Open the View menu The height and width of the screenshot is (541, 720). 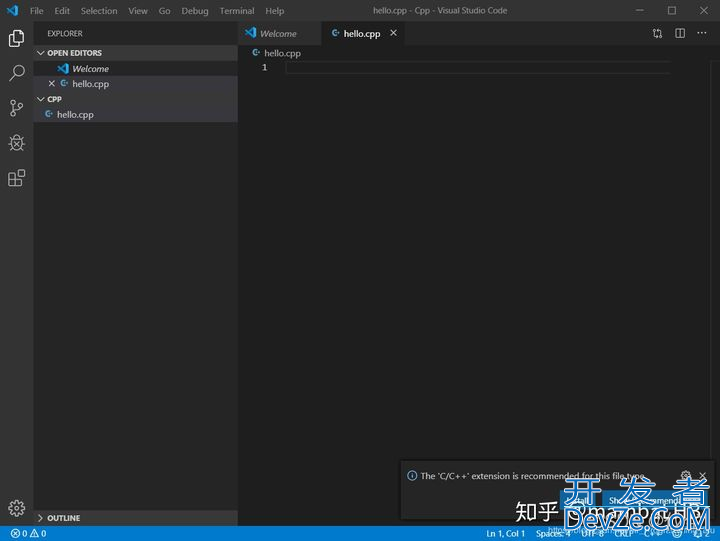coord(138,11)
